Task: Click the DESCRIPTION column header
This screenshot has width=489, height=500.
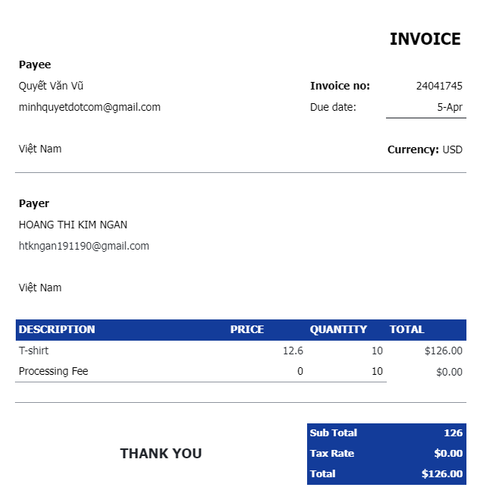Action: pos(57,329)
